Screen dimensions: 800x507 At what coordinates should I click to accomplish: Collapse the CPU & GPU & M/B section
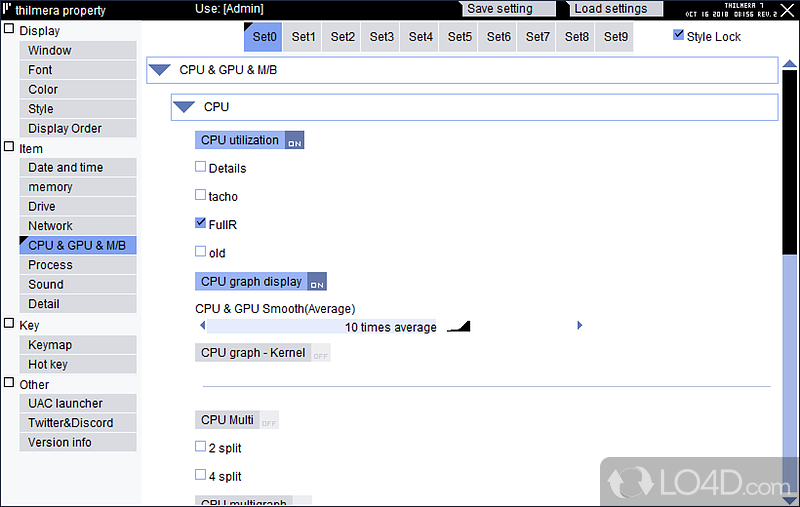(160, 70)
